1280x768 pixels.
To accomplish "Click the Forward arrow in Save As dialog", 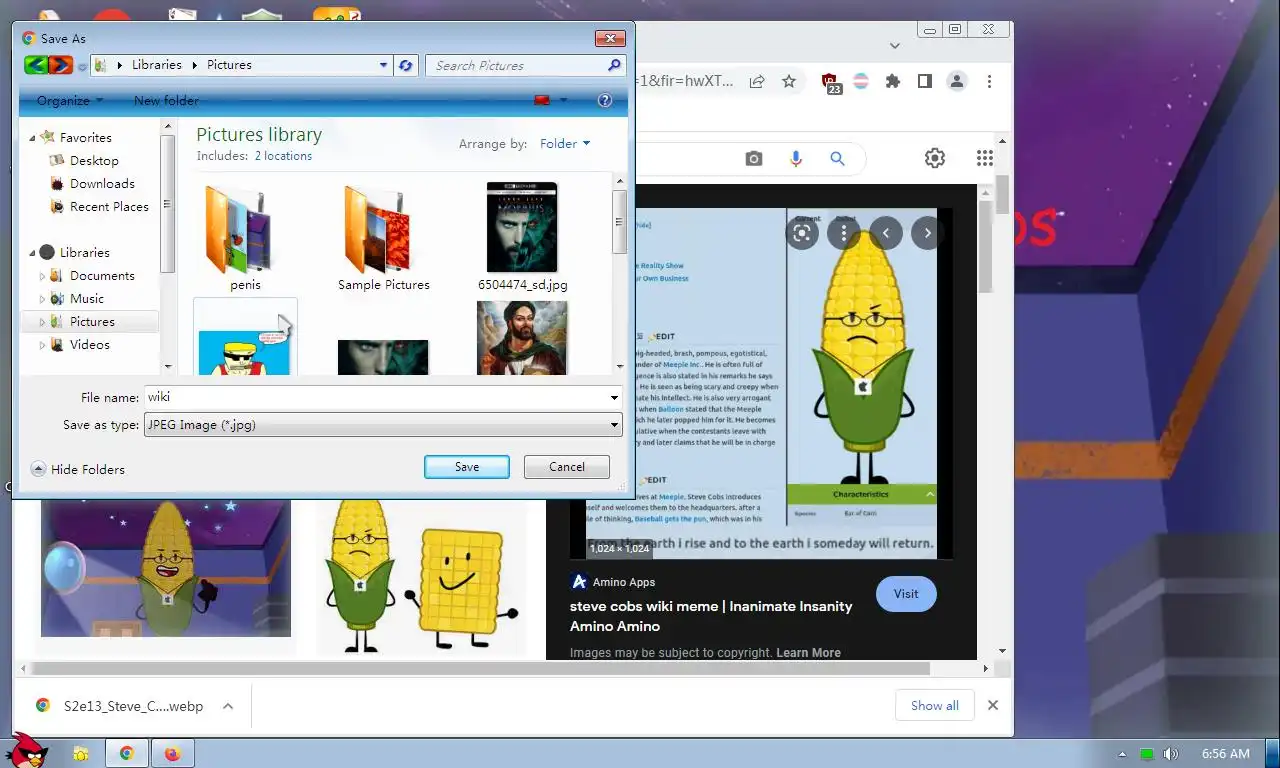I will point(60,65).
